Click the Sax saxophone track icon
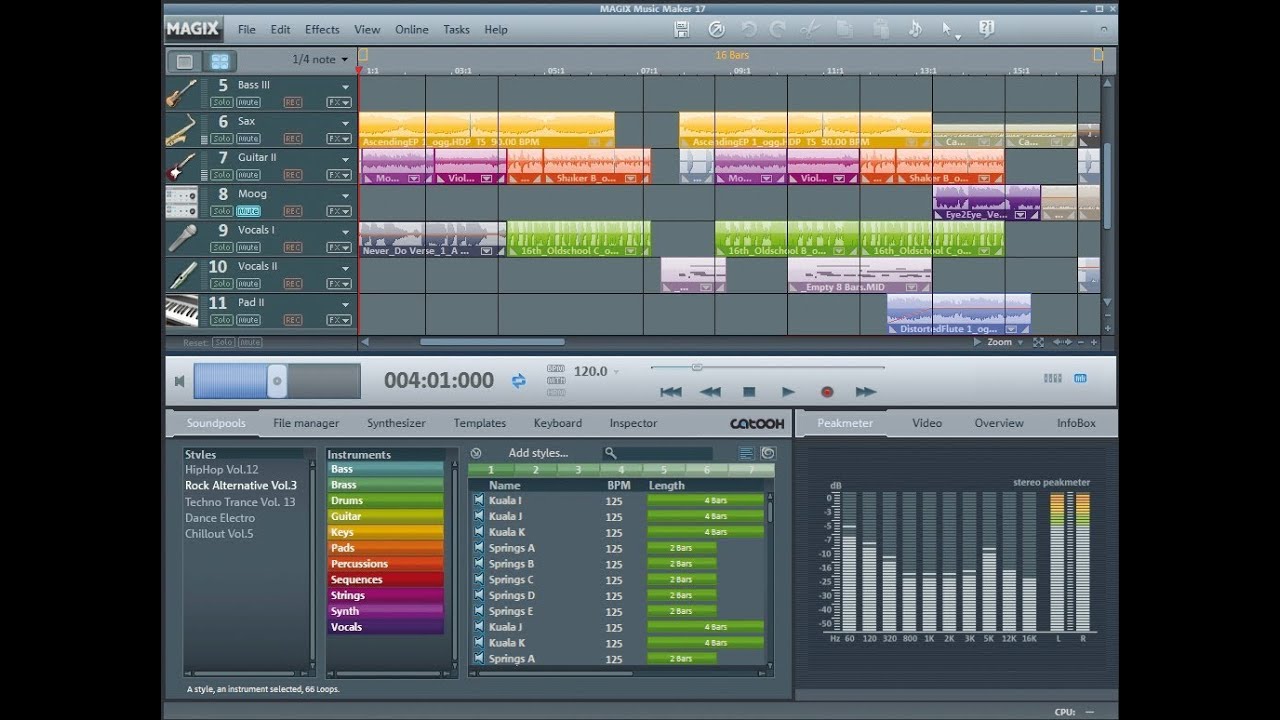 [181, 129]
